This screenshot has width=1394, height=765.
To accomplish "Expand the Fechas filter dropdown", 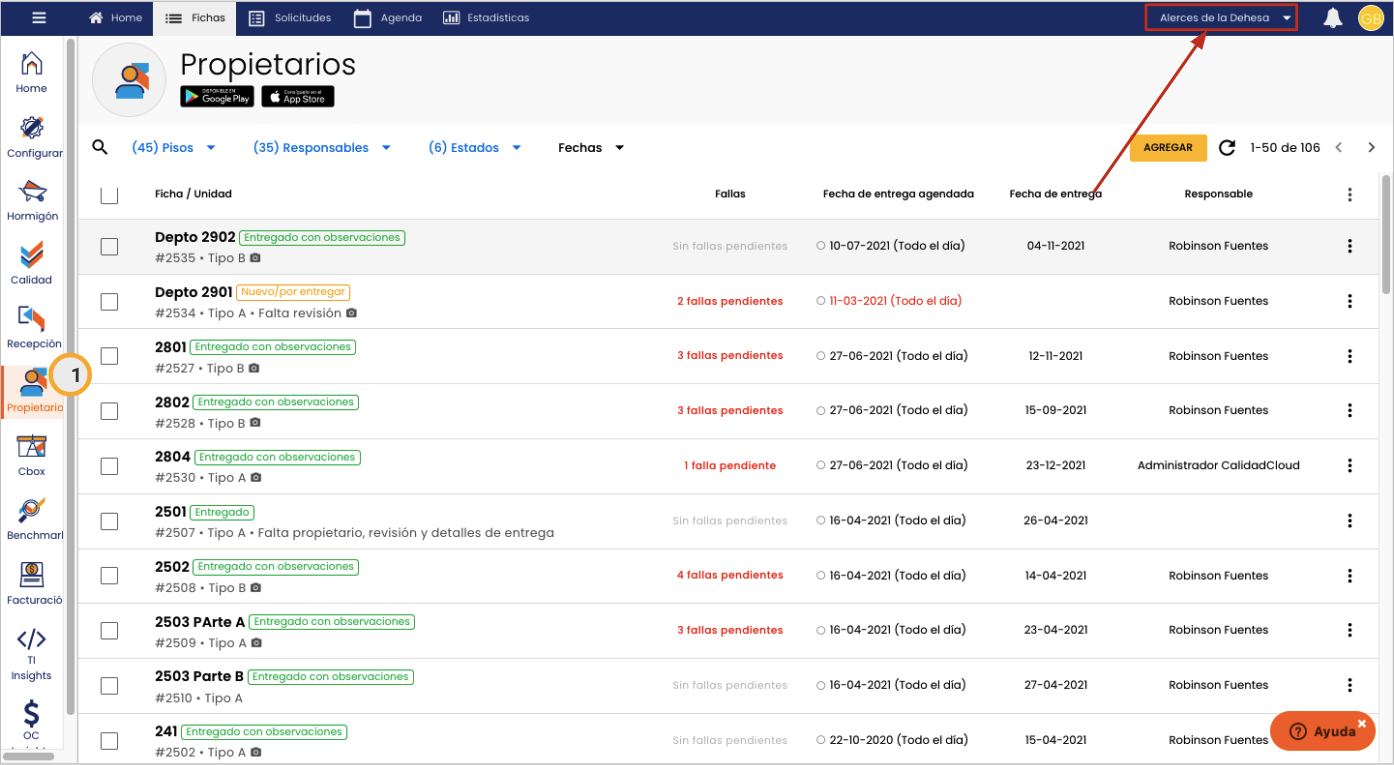I will pyautogui.click(x=591, y=148).
